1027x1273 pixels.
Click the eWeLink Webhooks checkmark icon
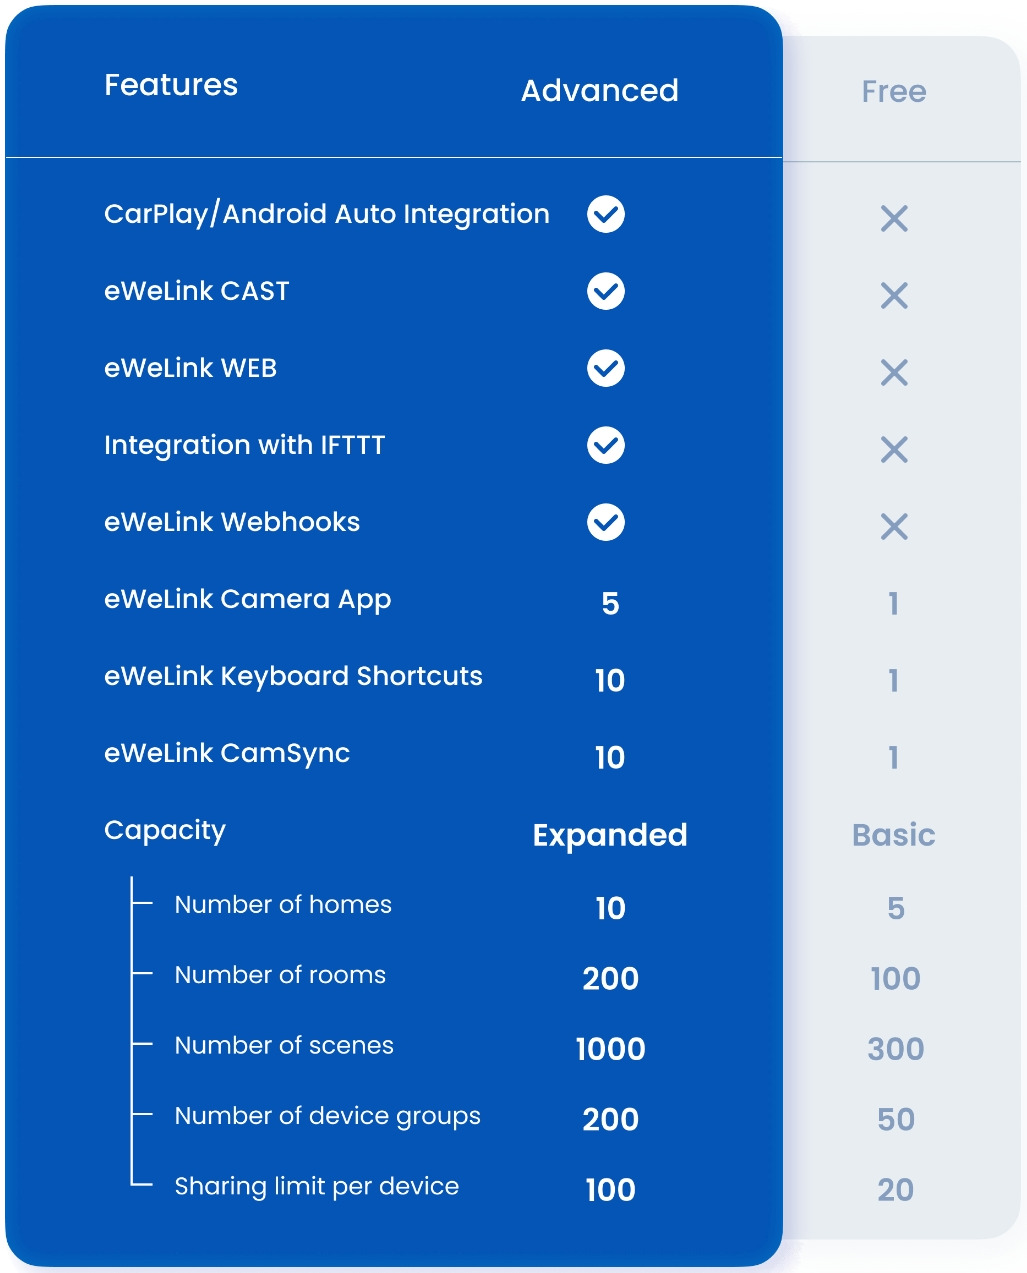point(606,522)
